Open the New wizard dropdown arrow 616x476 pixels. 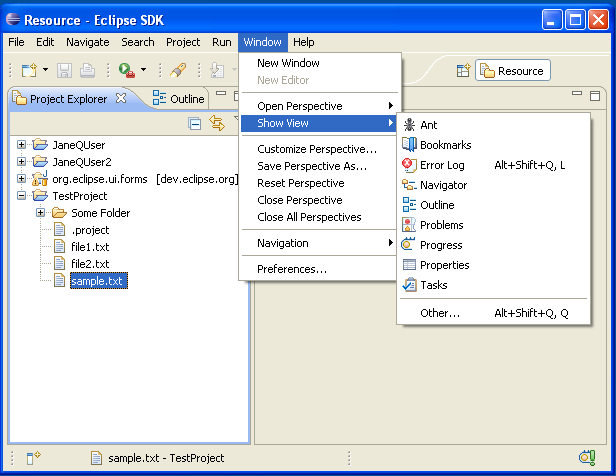(x=45, y=70)
